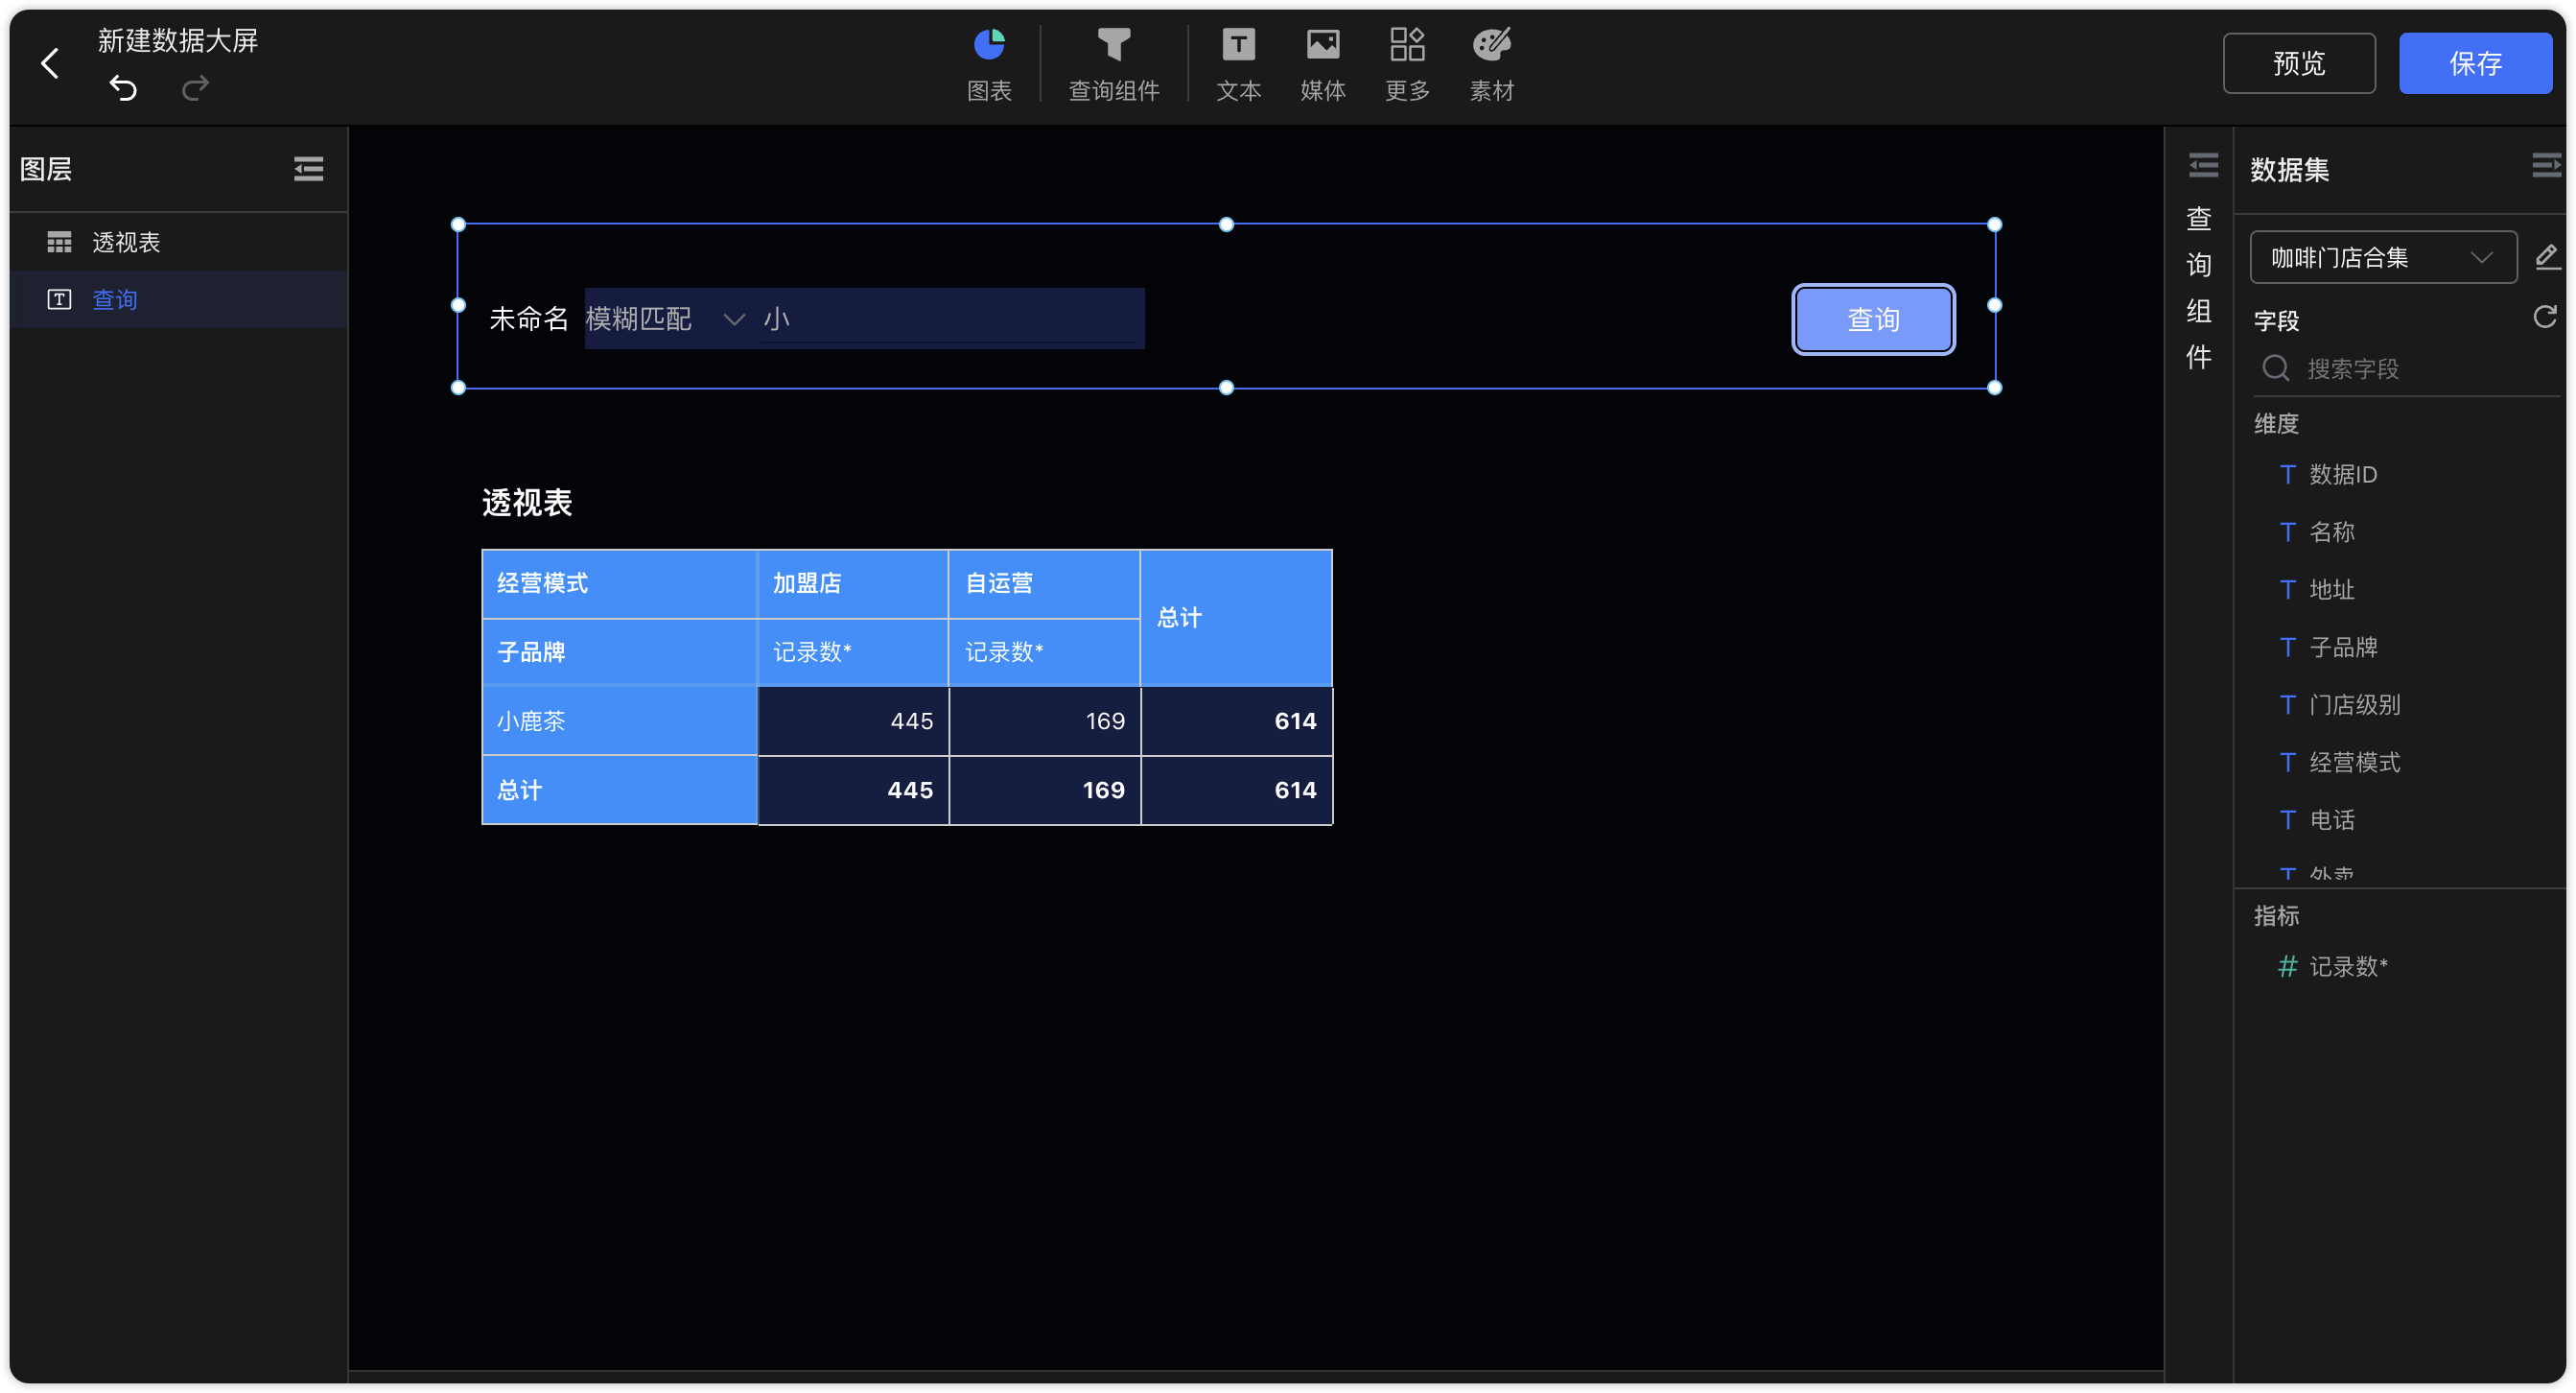Focus the 搜索字段 search field
2576x1393 pixels.
click(2409, 369)
